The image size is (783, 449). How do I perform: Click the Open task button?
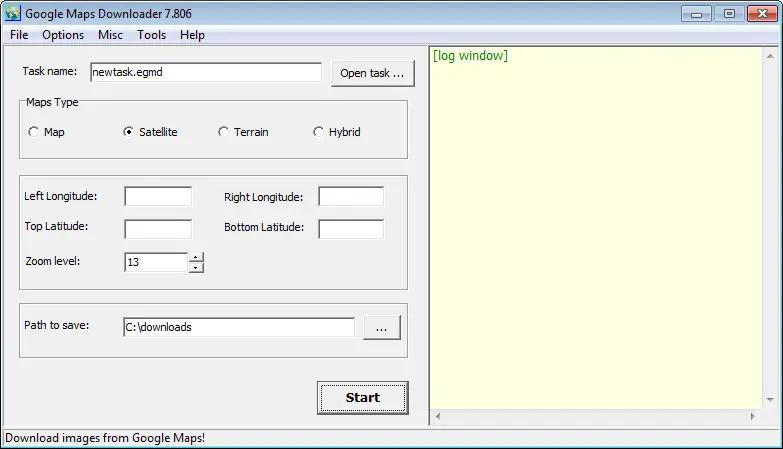click(373, 73)
